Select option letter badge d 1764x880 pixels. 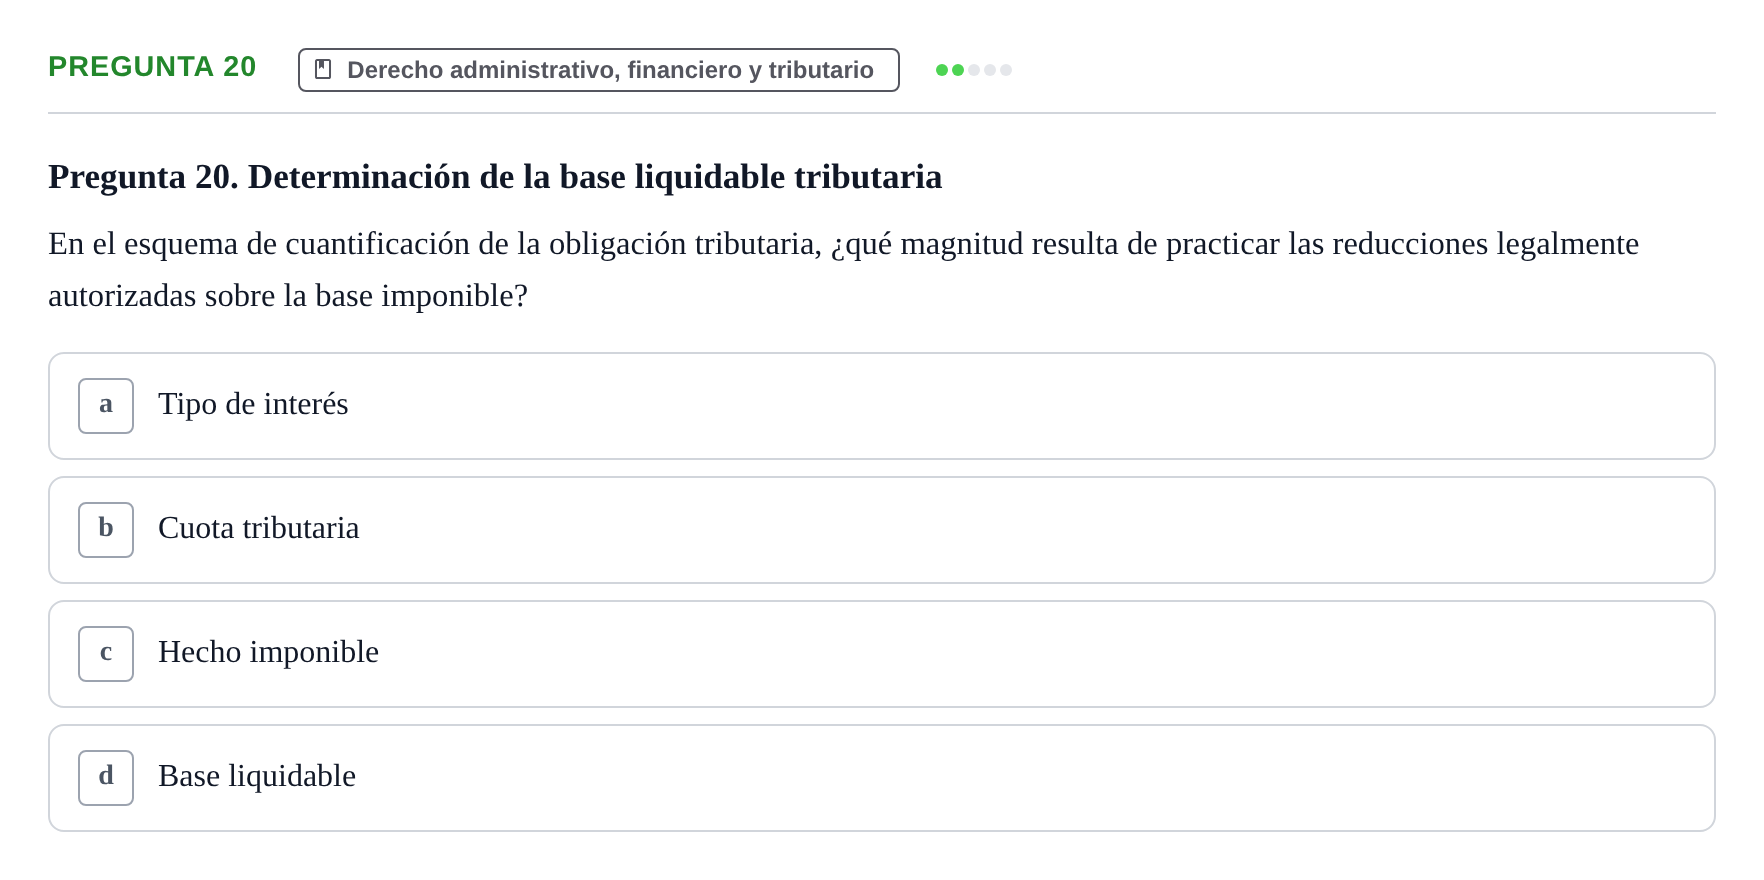106,778
